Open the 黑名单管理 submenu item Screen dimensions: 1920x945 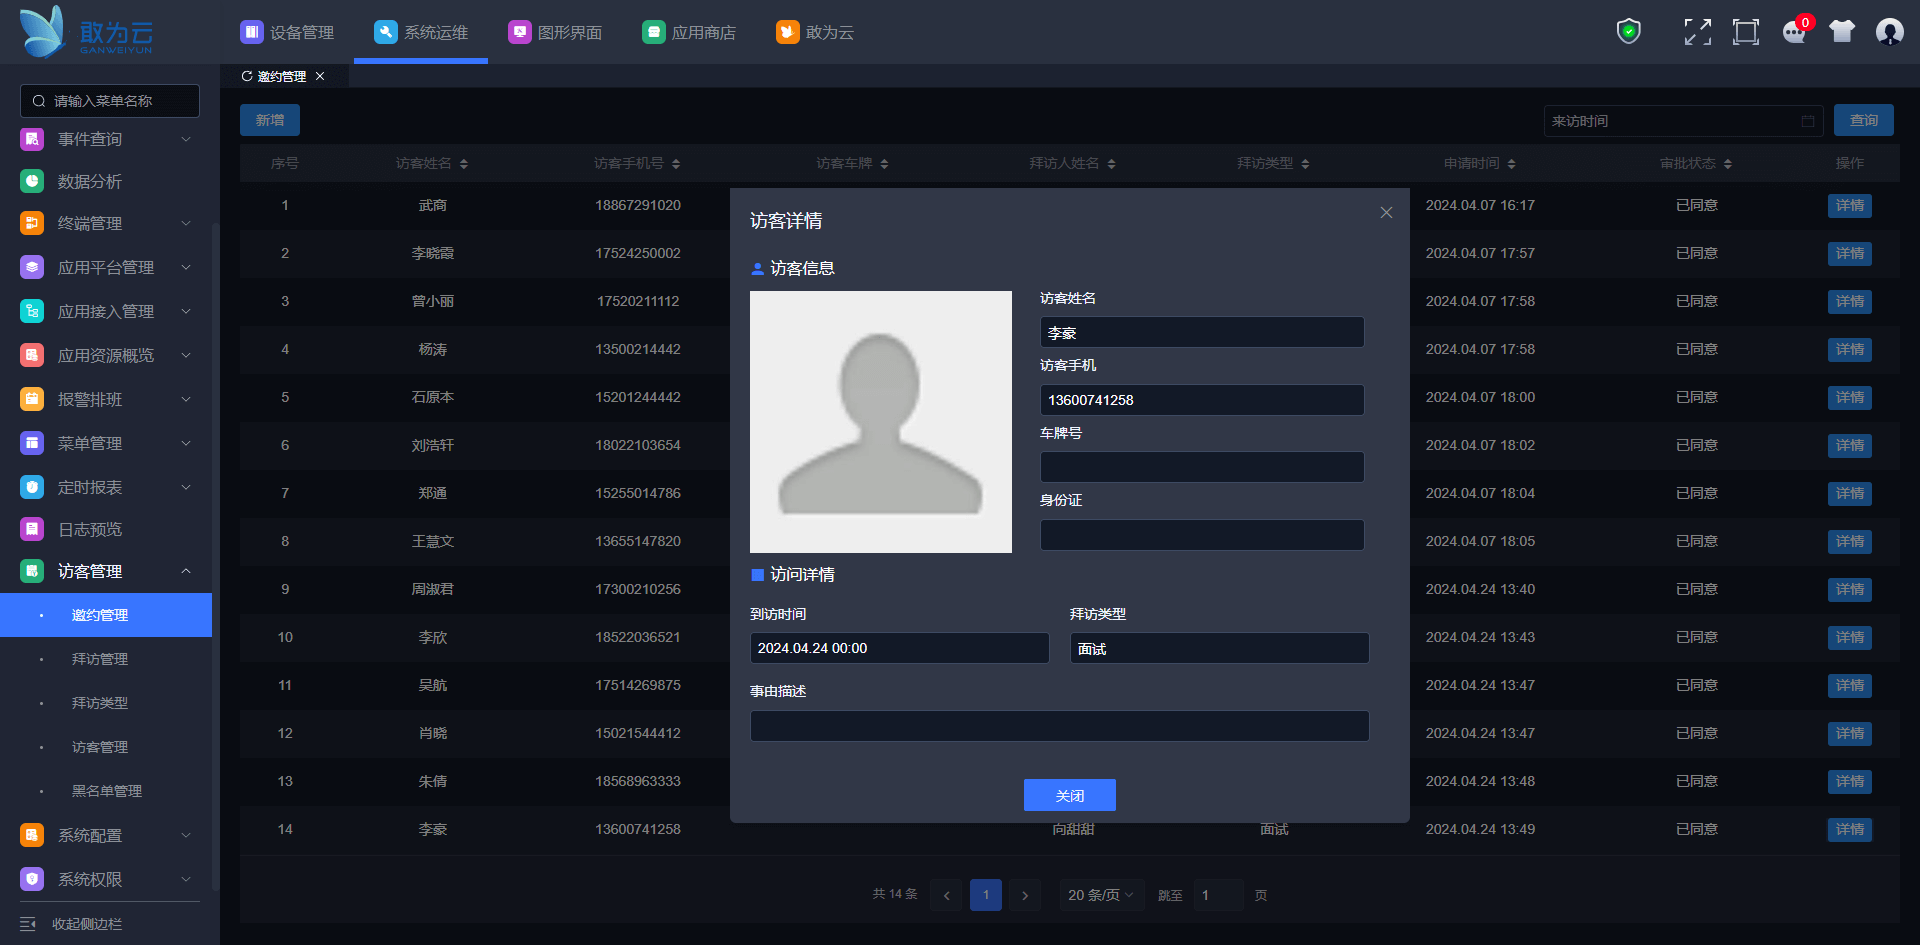pyautogui.click(x=107, y=791)
